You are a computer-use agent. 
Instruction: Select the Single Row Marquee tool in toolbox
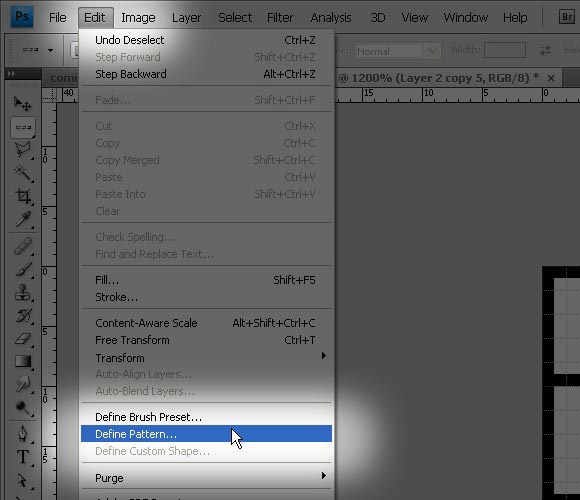23,127
